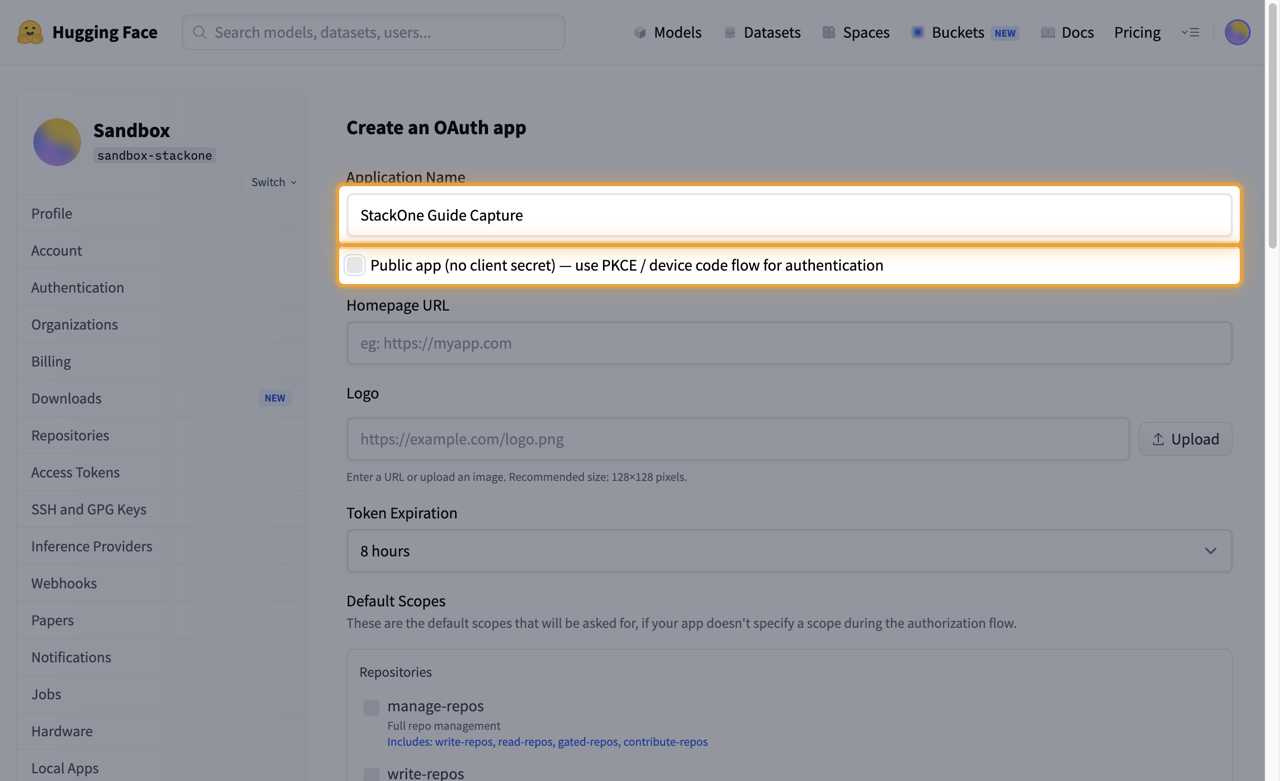Click the Application Name input field
1280x781 pixels.
tap(789, 215)
